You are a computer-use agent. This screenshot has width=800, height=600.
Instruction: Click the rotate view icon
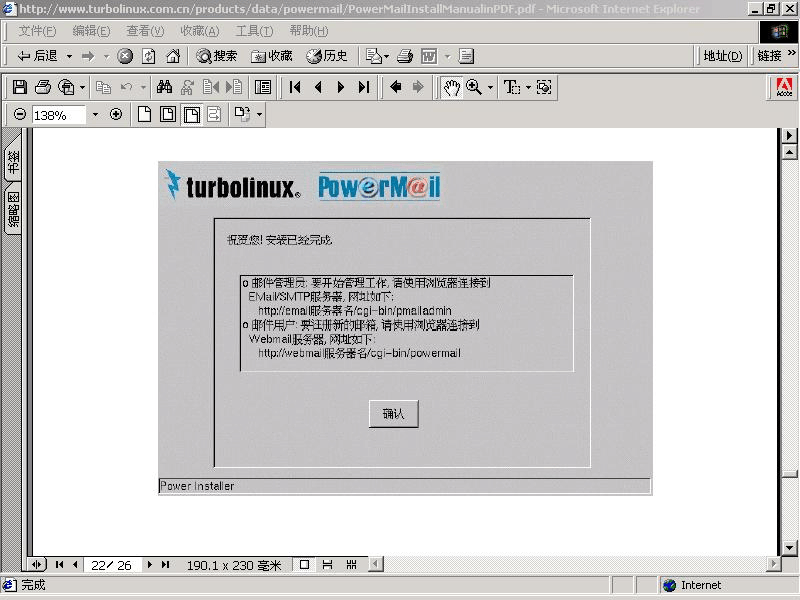click(x=242, y=114)
